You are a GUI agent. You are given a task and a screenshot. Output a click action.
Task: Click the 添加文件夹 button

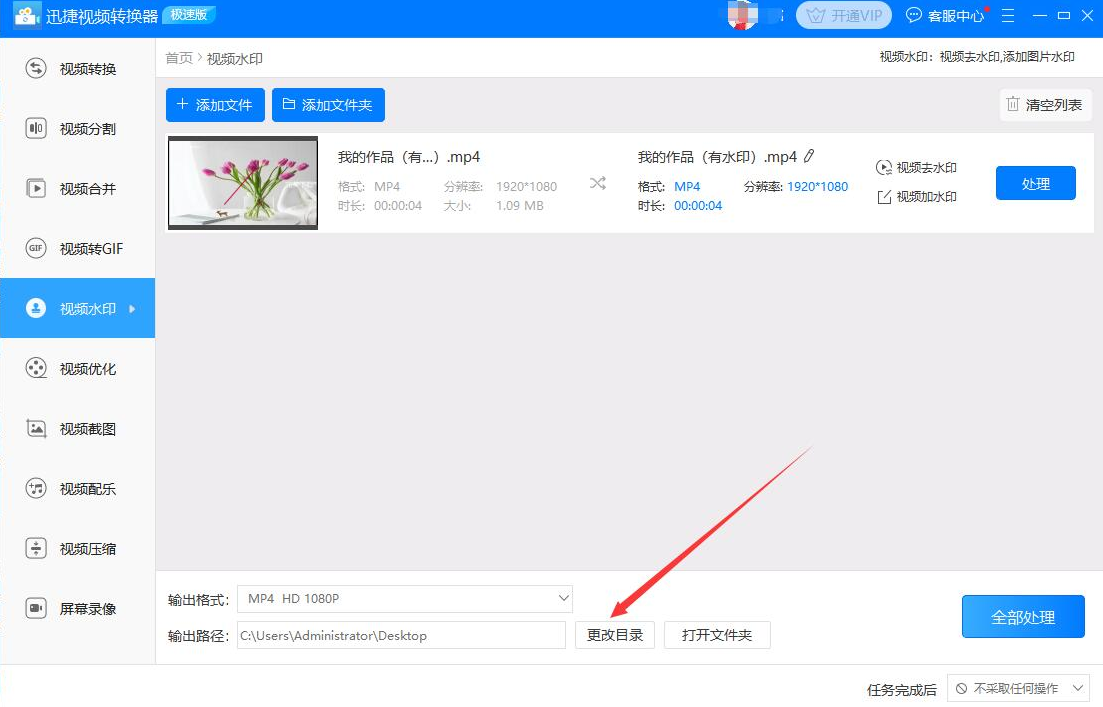[329, 105]
